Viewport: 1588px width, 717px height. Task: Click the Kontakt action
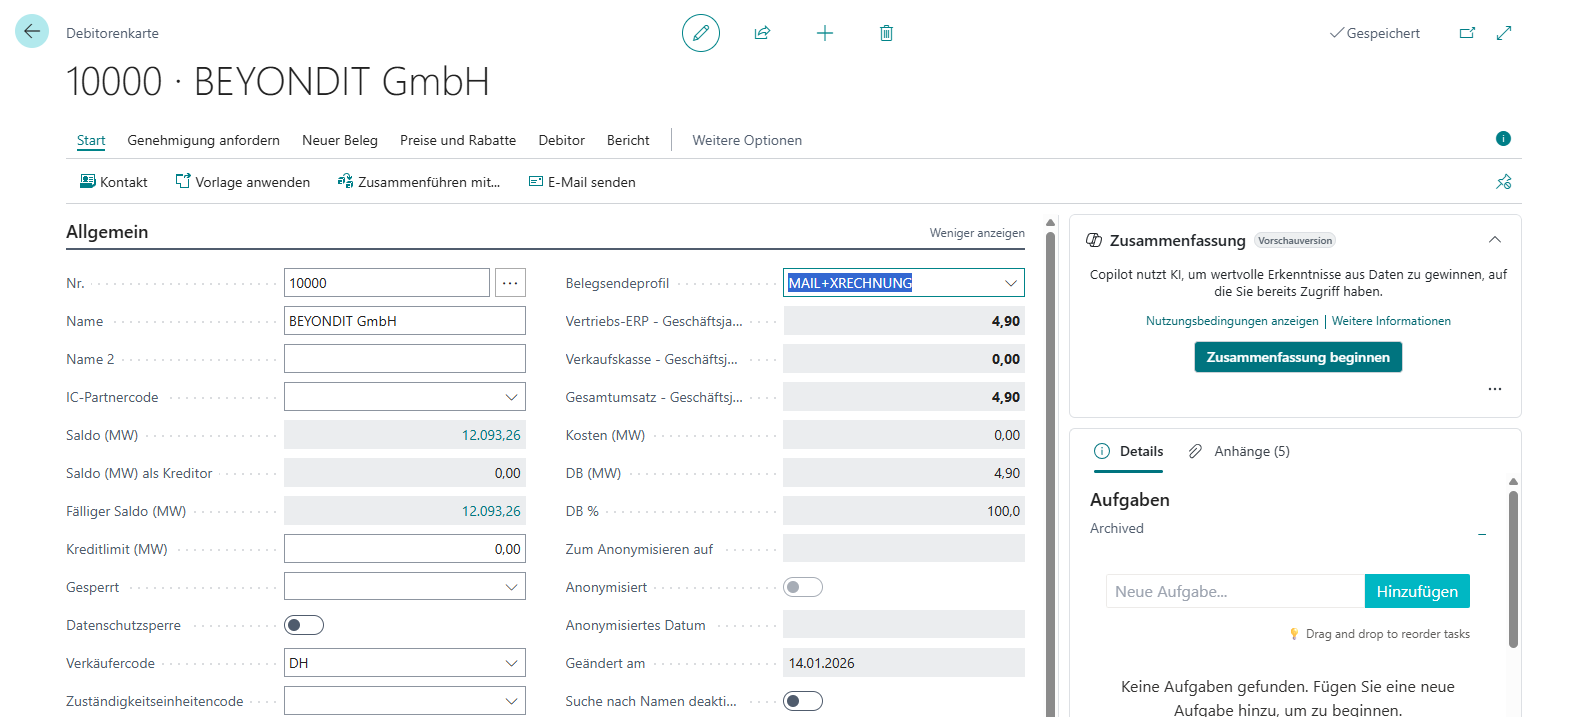[114, 182]
